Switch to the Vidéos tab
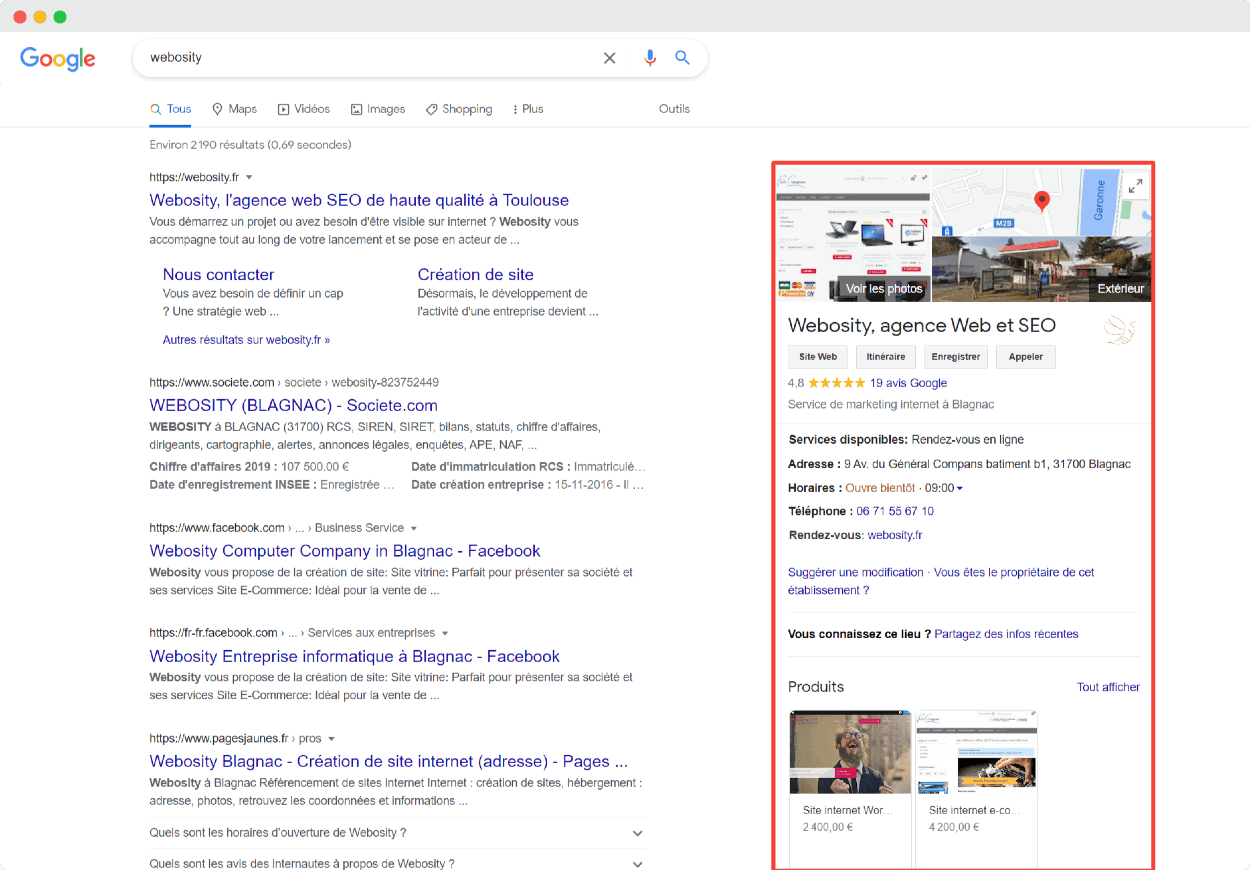Screen dimensions: 1250x870 pyautogui.click(x=304, y=109)
